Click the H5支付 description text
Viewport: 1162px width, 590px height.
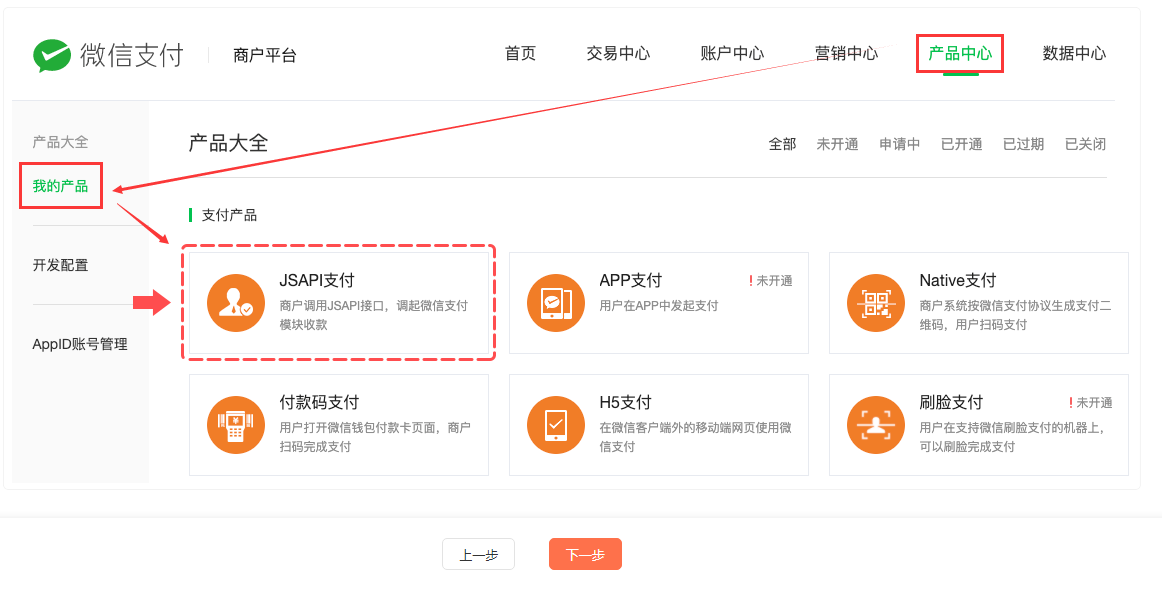point(695,437)
